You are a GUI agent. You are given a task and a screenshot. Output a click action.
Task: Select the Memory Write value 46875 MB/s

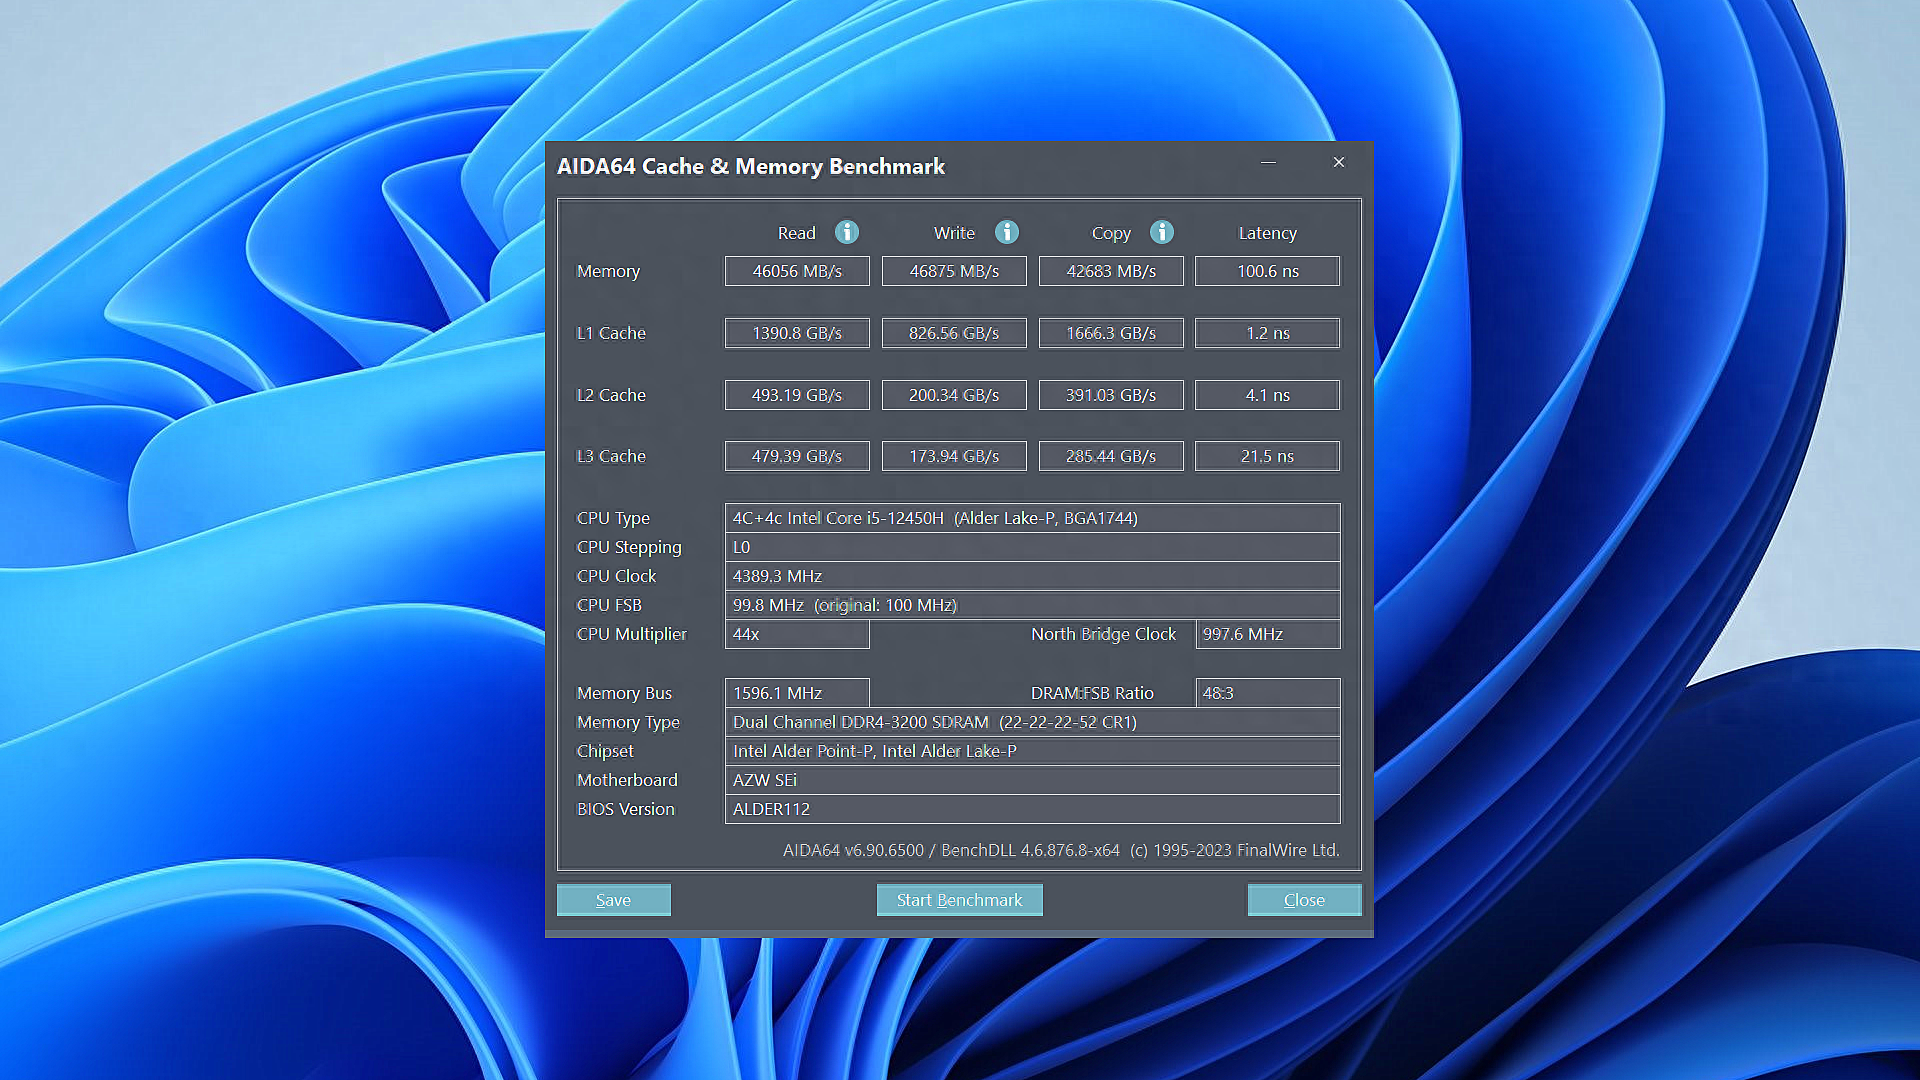coord(954,271)
